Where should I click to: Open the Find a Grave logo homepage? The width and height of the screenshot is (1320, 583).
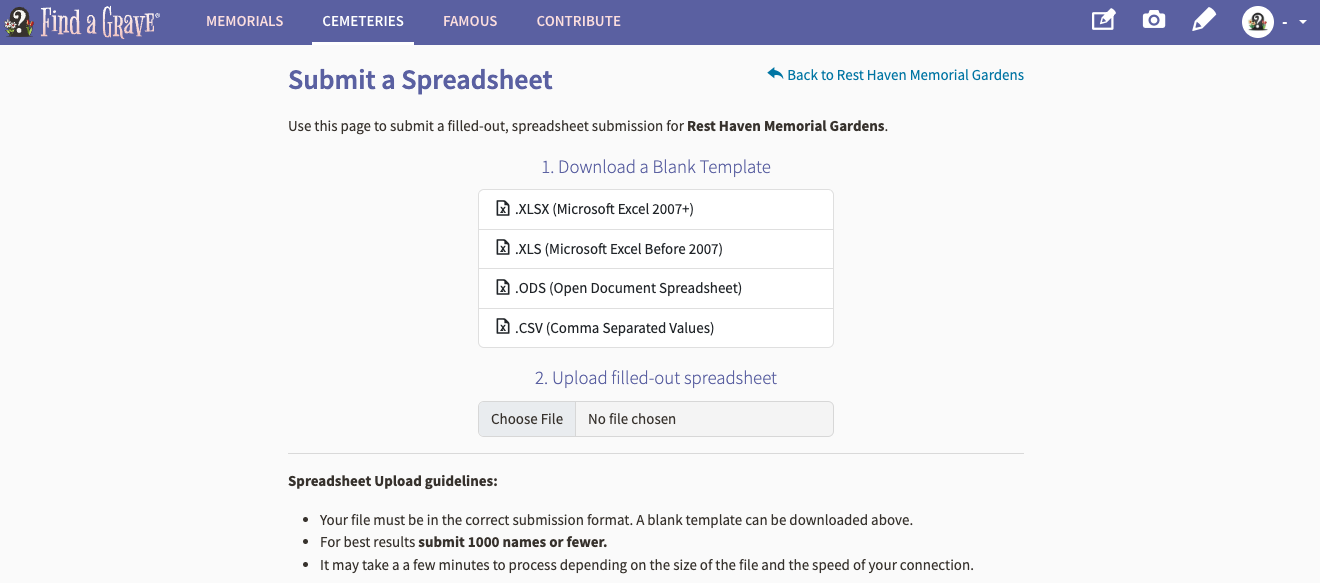coord(82,21)
